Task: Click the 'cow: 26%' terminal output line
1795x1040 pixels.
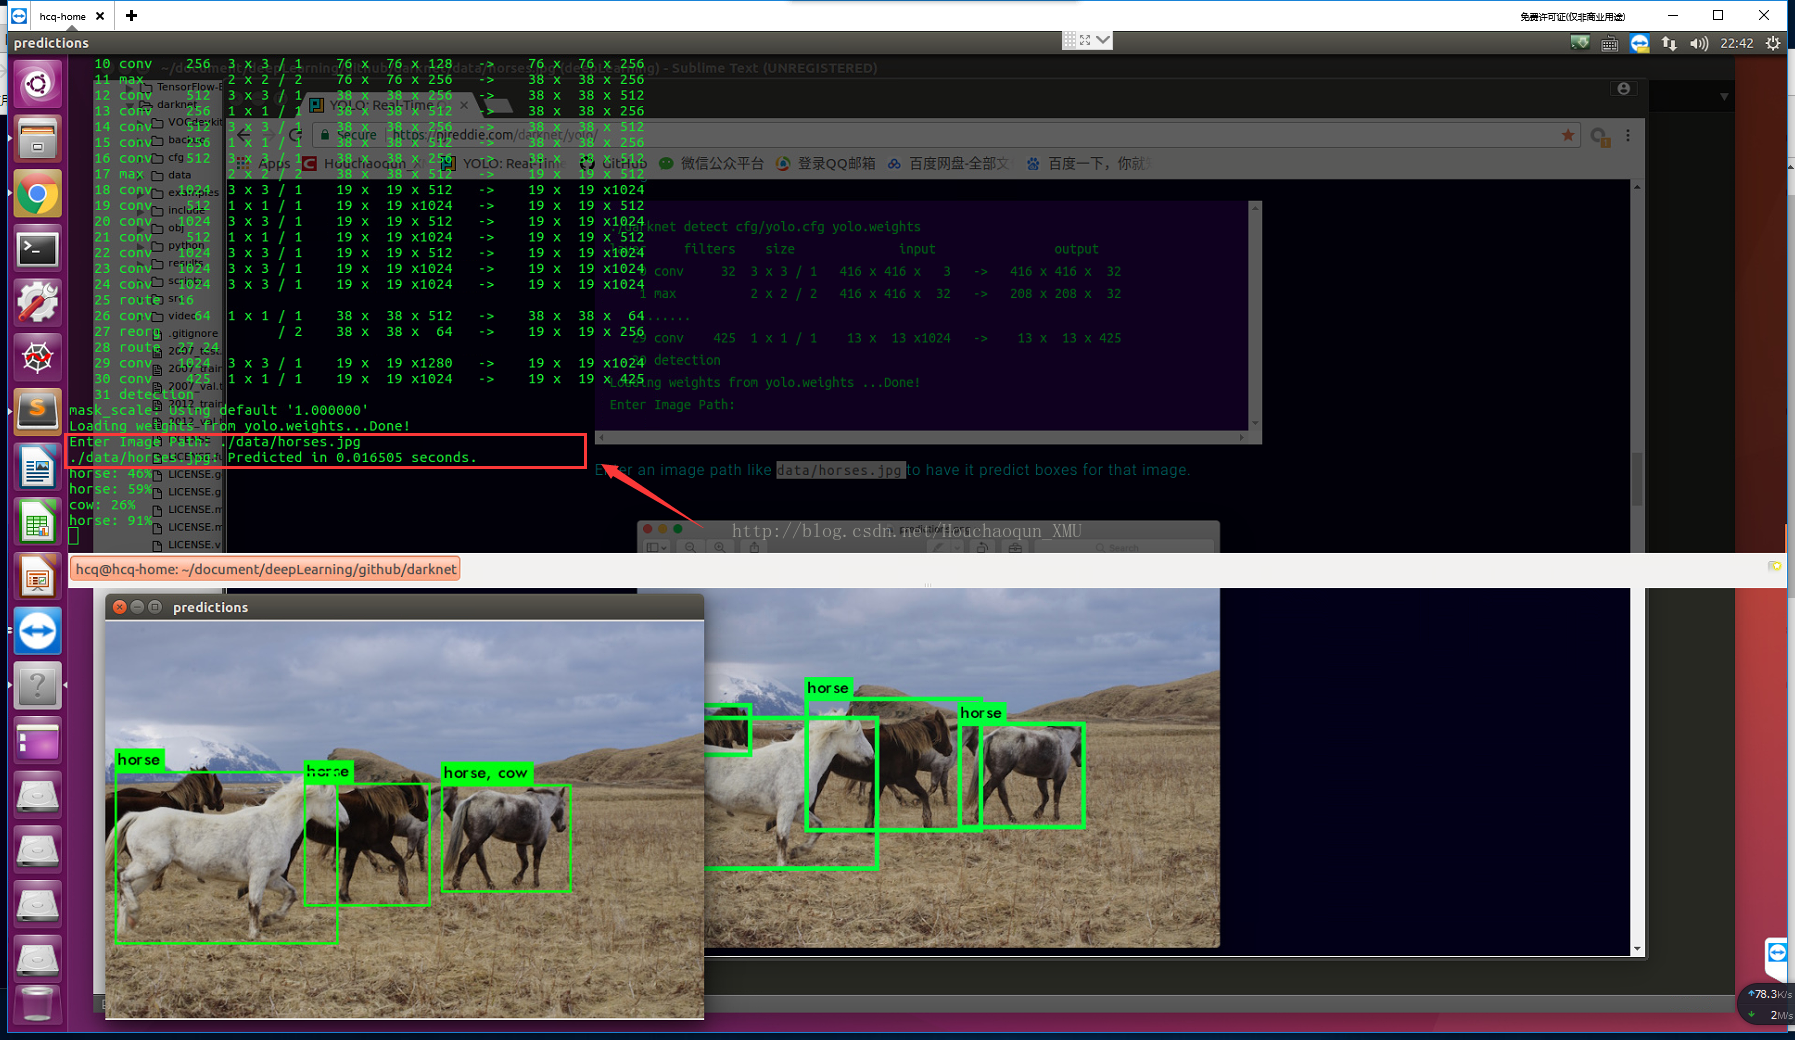Action: pyautogui.click(x=102, y=505)
